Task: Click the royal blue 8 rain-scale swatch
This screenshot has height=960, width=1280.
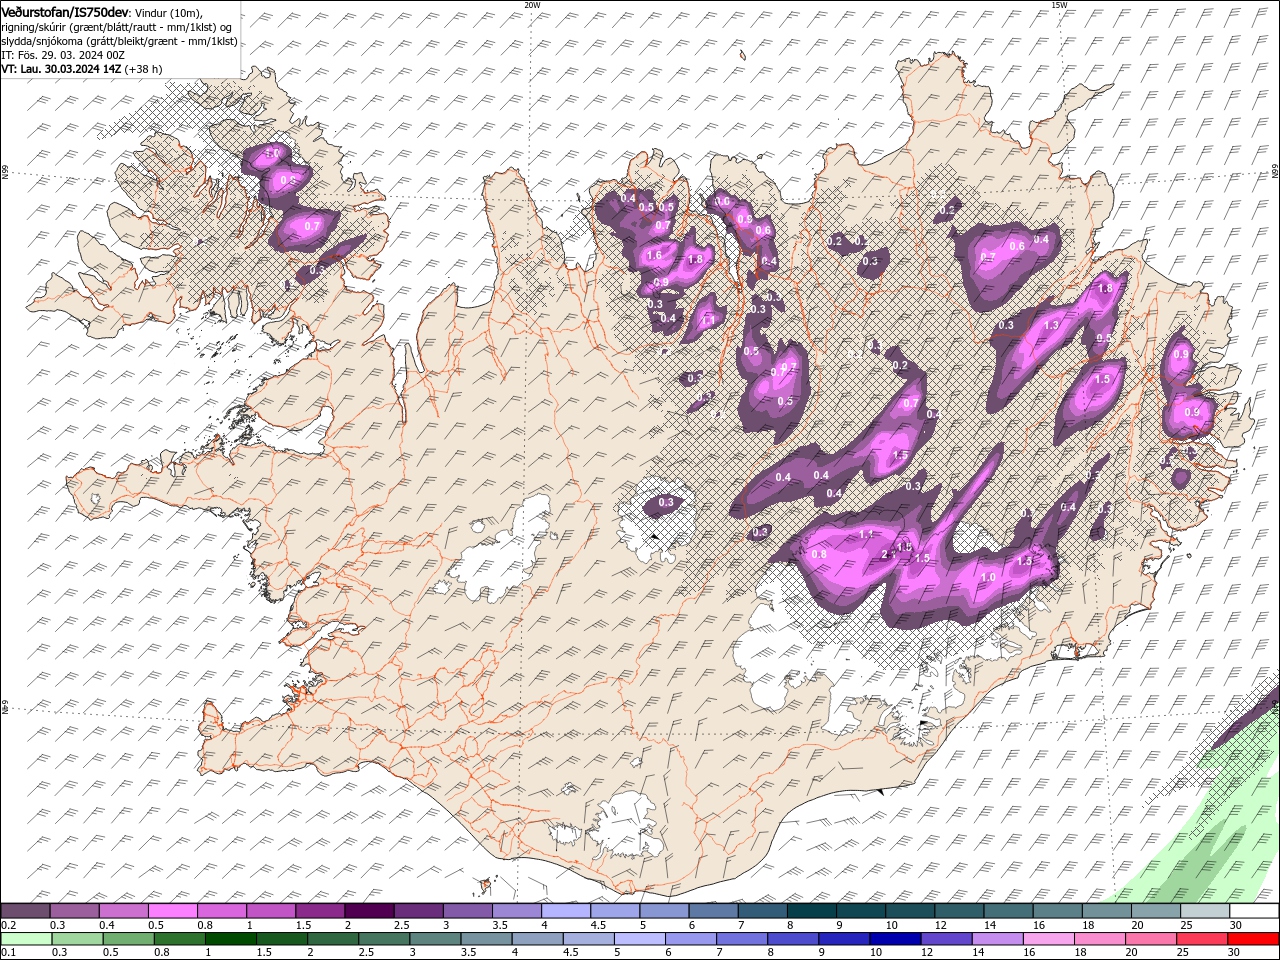Action: tap(792, 938)
